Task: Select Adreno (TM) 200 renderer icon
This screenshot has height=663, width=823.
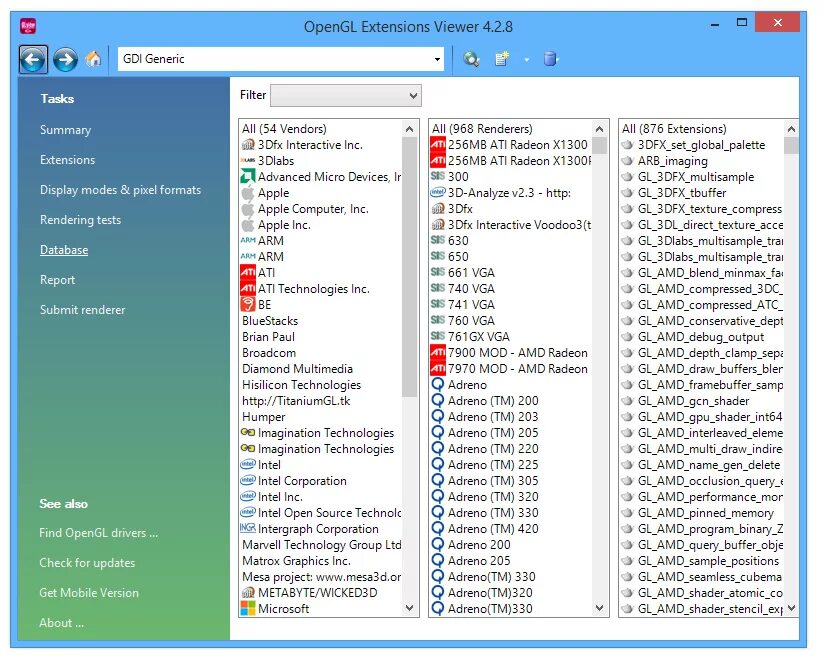Action: point(438,401)
